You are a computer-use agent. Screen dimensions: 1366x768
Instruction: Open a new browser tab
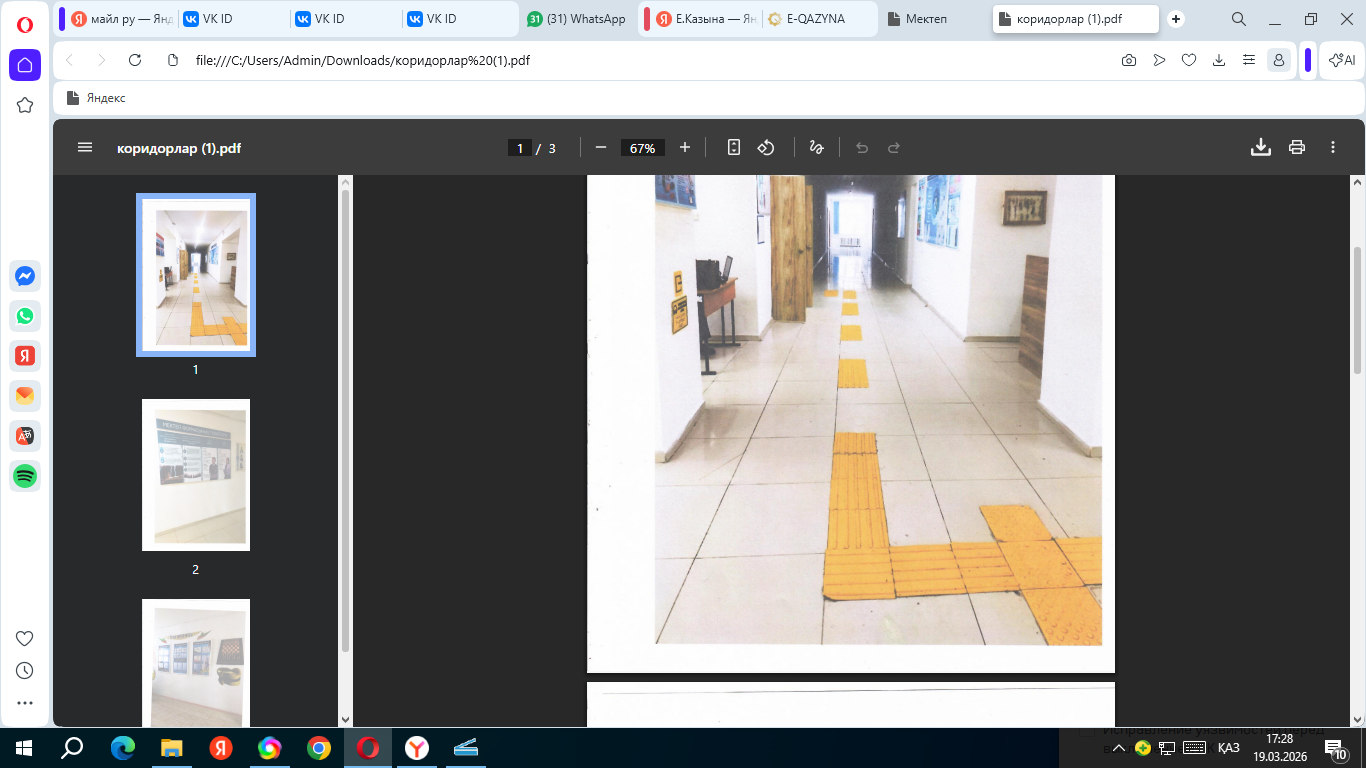(x=1176, y=19)
